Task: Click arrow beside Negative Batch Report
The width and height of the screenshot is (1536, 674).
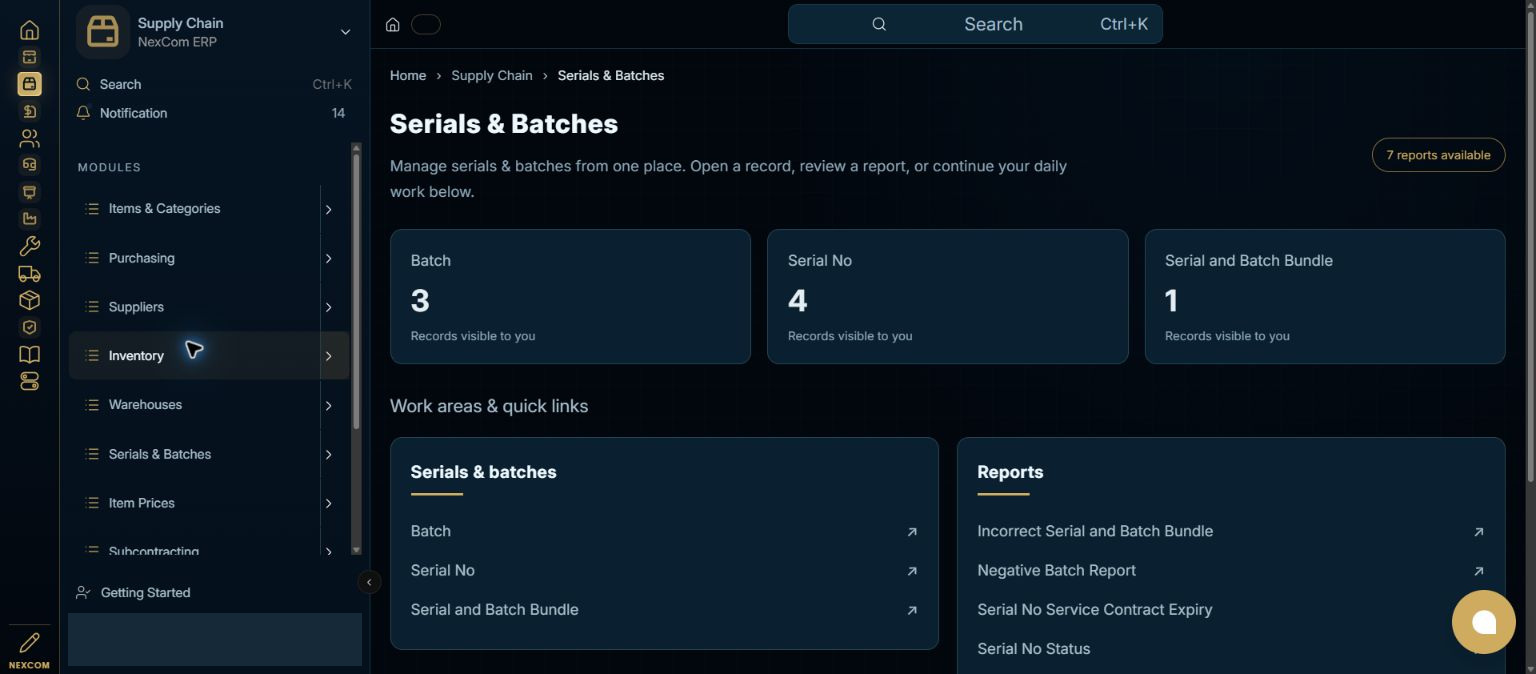Action: tap(1478, 571)
